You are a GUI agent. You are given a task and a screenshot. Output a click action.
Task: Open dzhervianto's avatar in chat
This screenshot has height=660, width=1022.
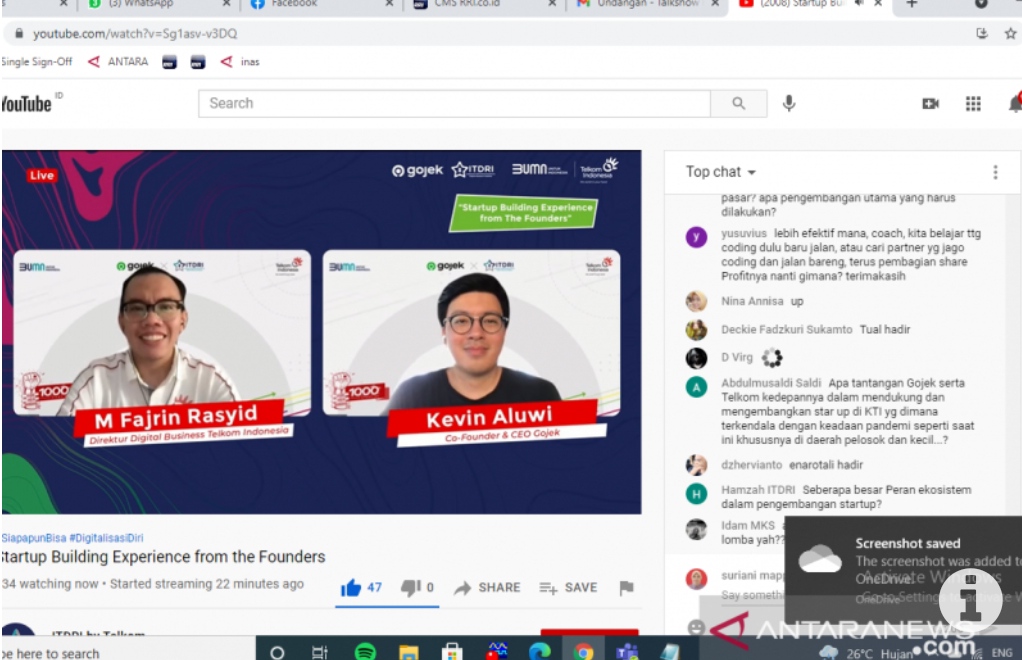point(696,465)
